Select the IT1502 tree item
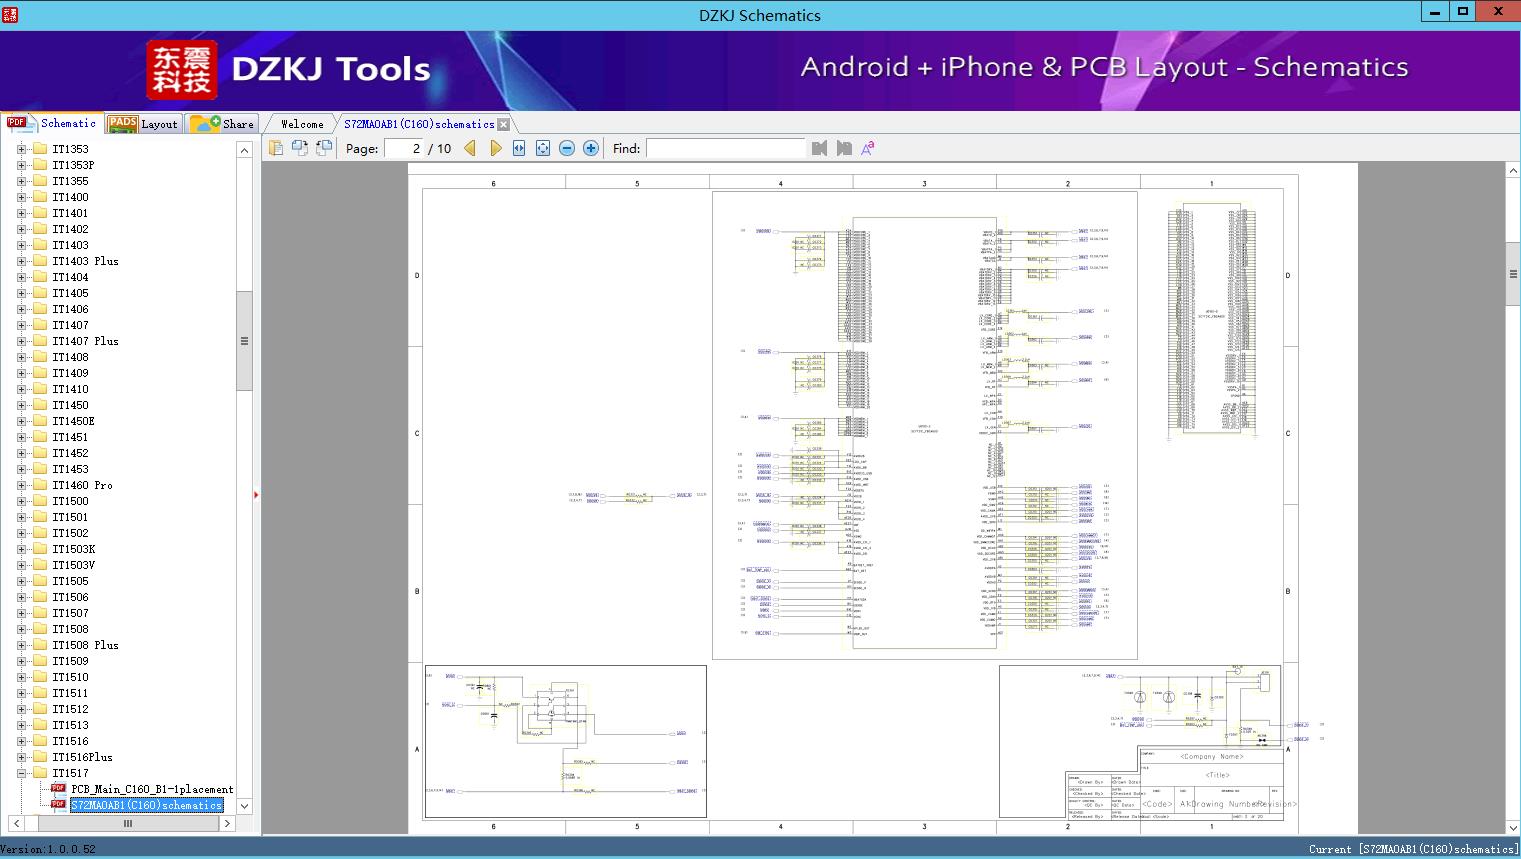Viewport: 1521px width, 859px height. 70,533
